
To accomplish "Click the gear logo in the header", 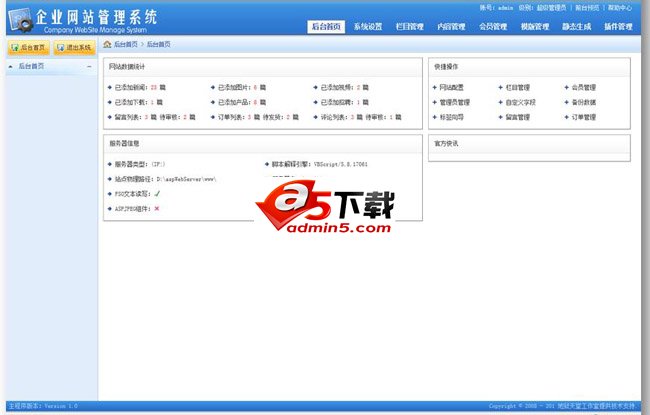I will pos(21,21).
